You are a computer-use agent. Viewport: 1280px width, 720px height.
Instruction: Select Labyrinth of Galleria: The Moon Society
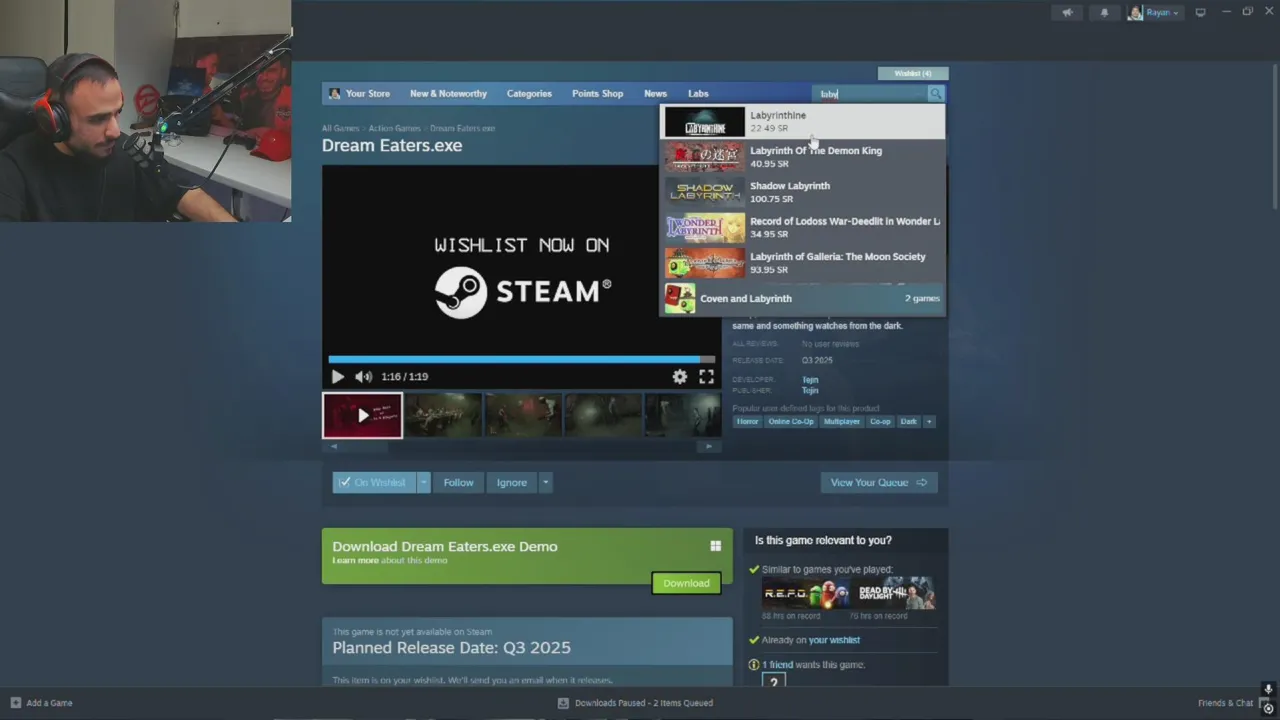[802, 263]
